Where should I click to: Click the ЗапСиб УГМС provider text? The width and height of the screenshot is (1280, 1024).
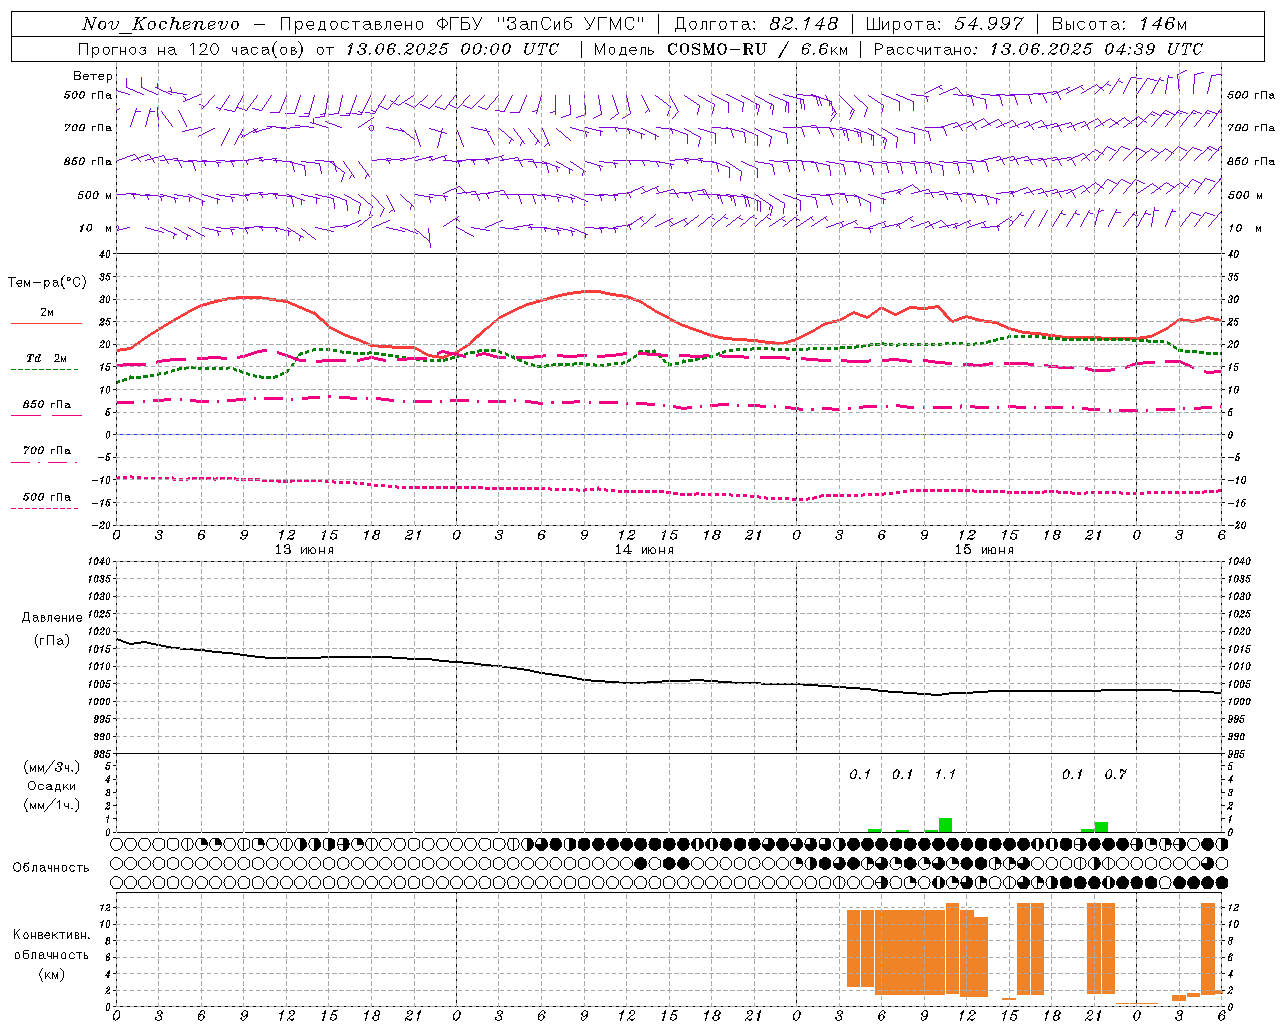571,24
